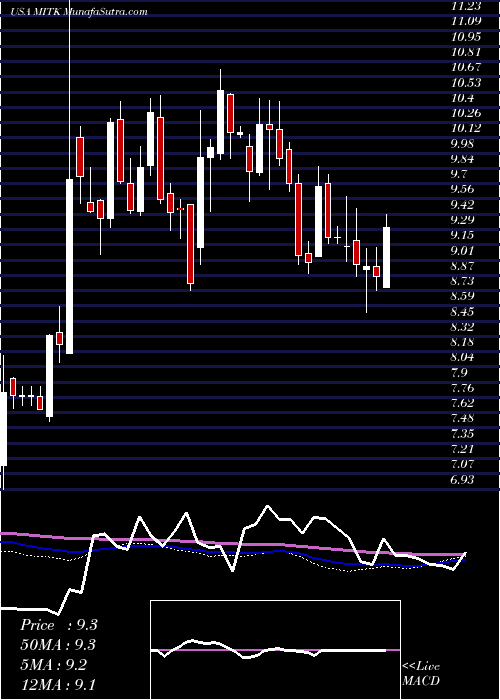
Task: Select the 10.26 price axis label
Action: click(466, 112)
